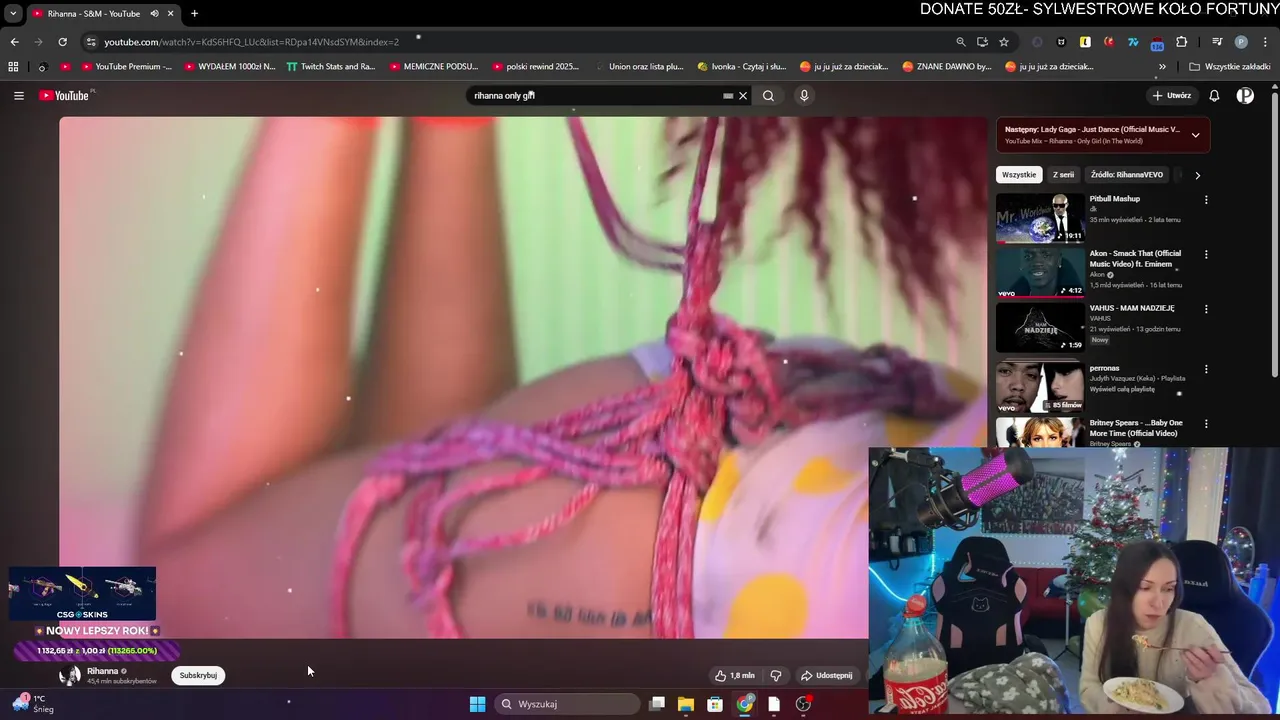
Task: Click the Utwórz create button
Action: 1172,96
